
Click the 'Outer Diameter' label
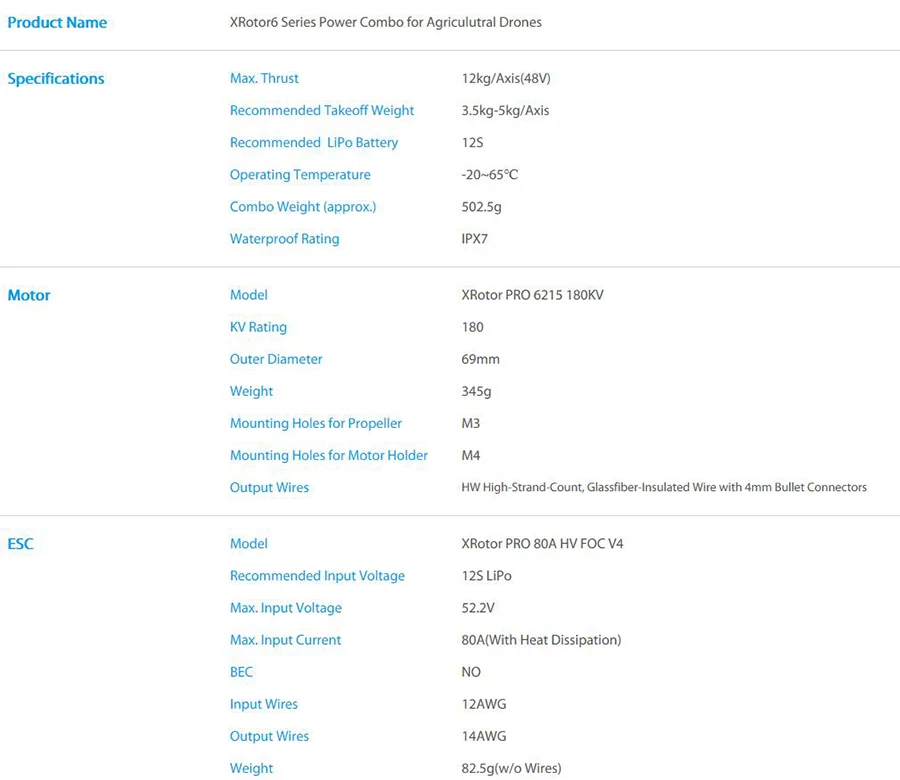(276, 359)
